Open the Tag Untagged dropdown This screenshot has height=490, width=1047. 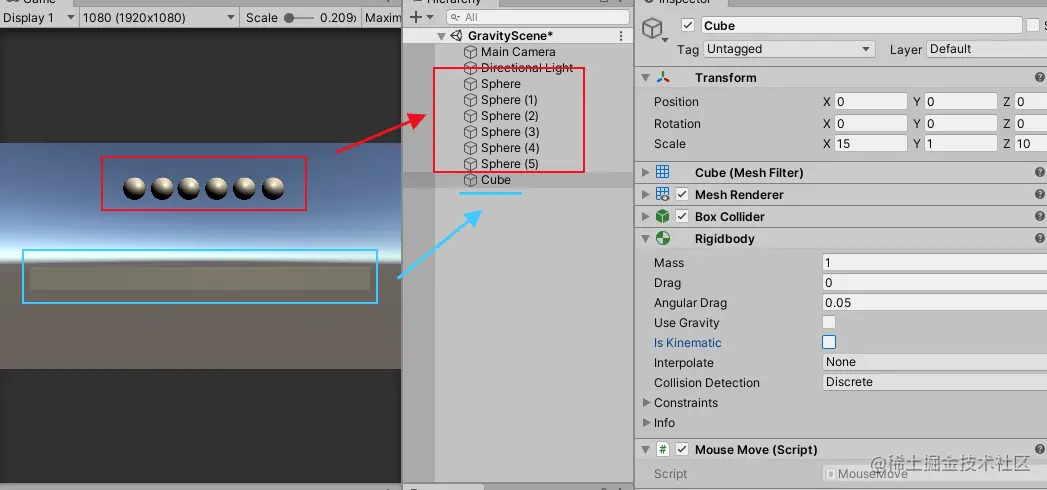(x=789, y=49)
